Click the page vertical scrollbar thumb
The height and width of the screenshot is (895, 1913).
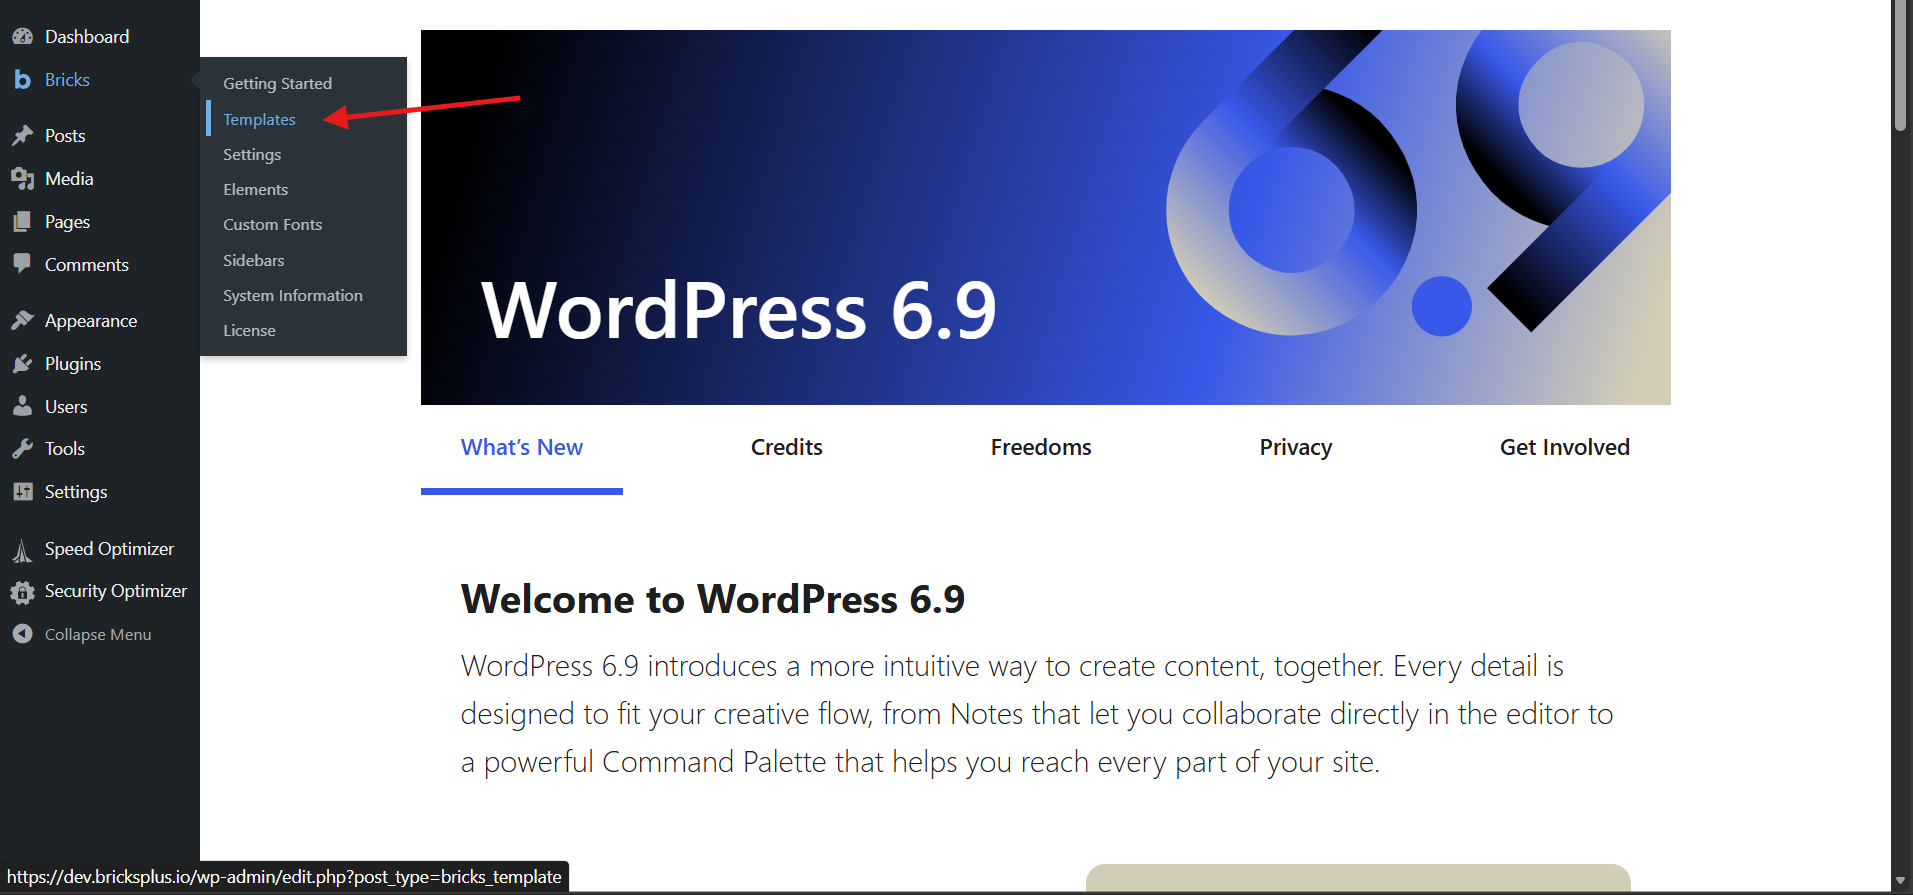[1901, 66]
